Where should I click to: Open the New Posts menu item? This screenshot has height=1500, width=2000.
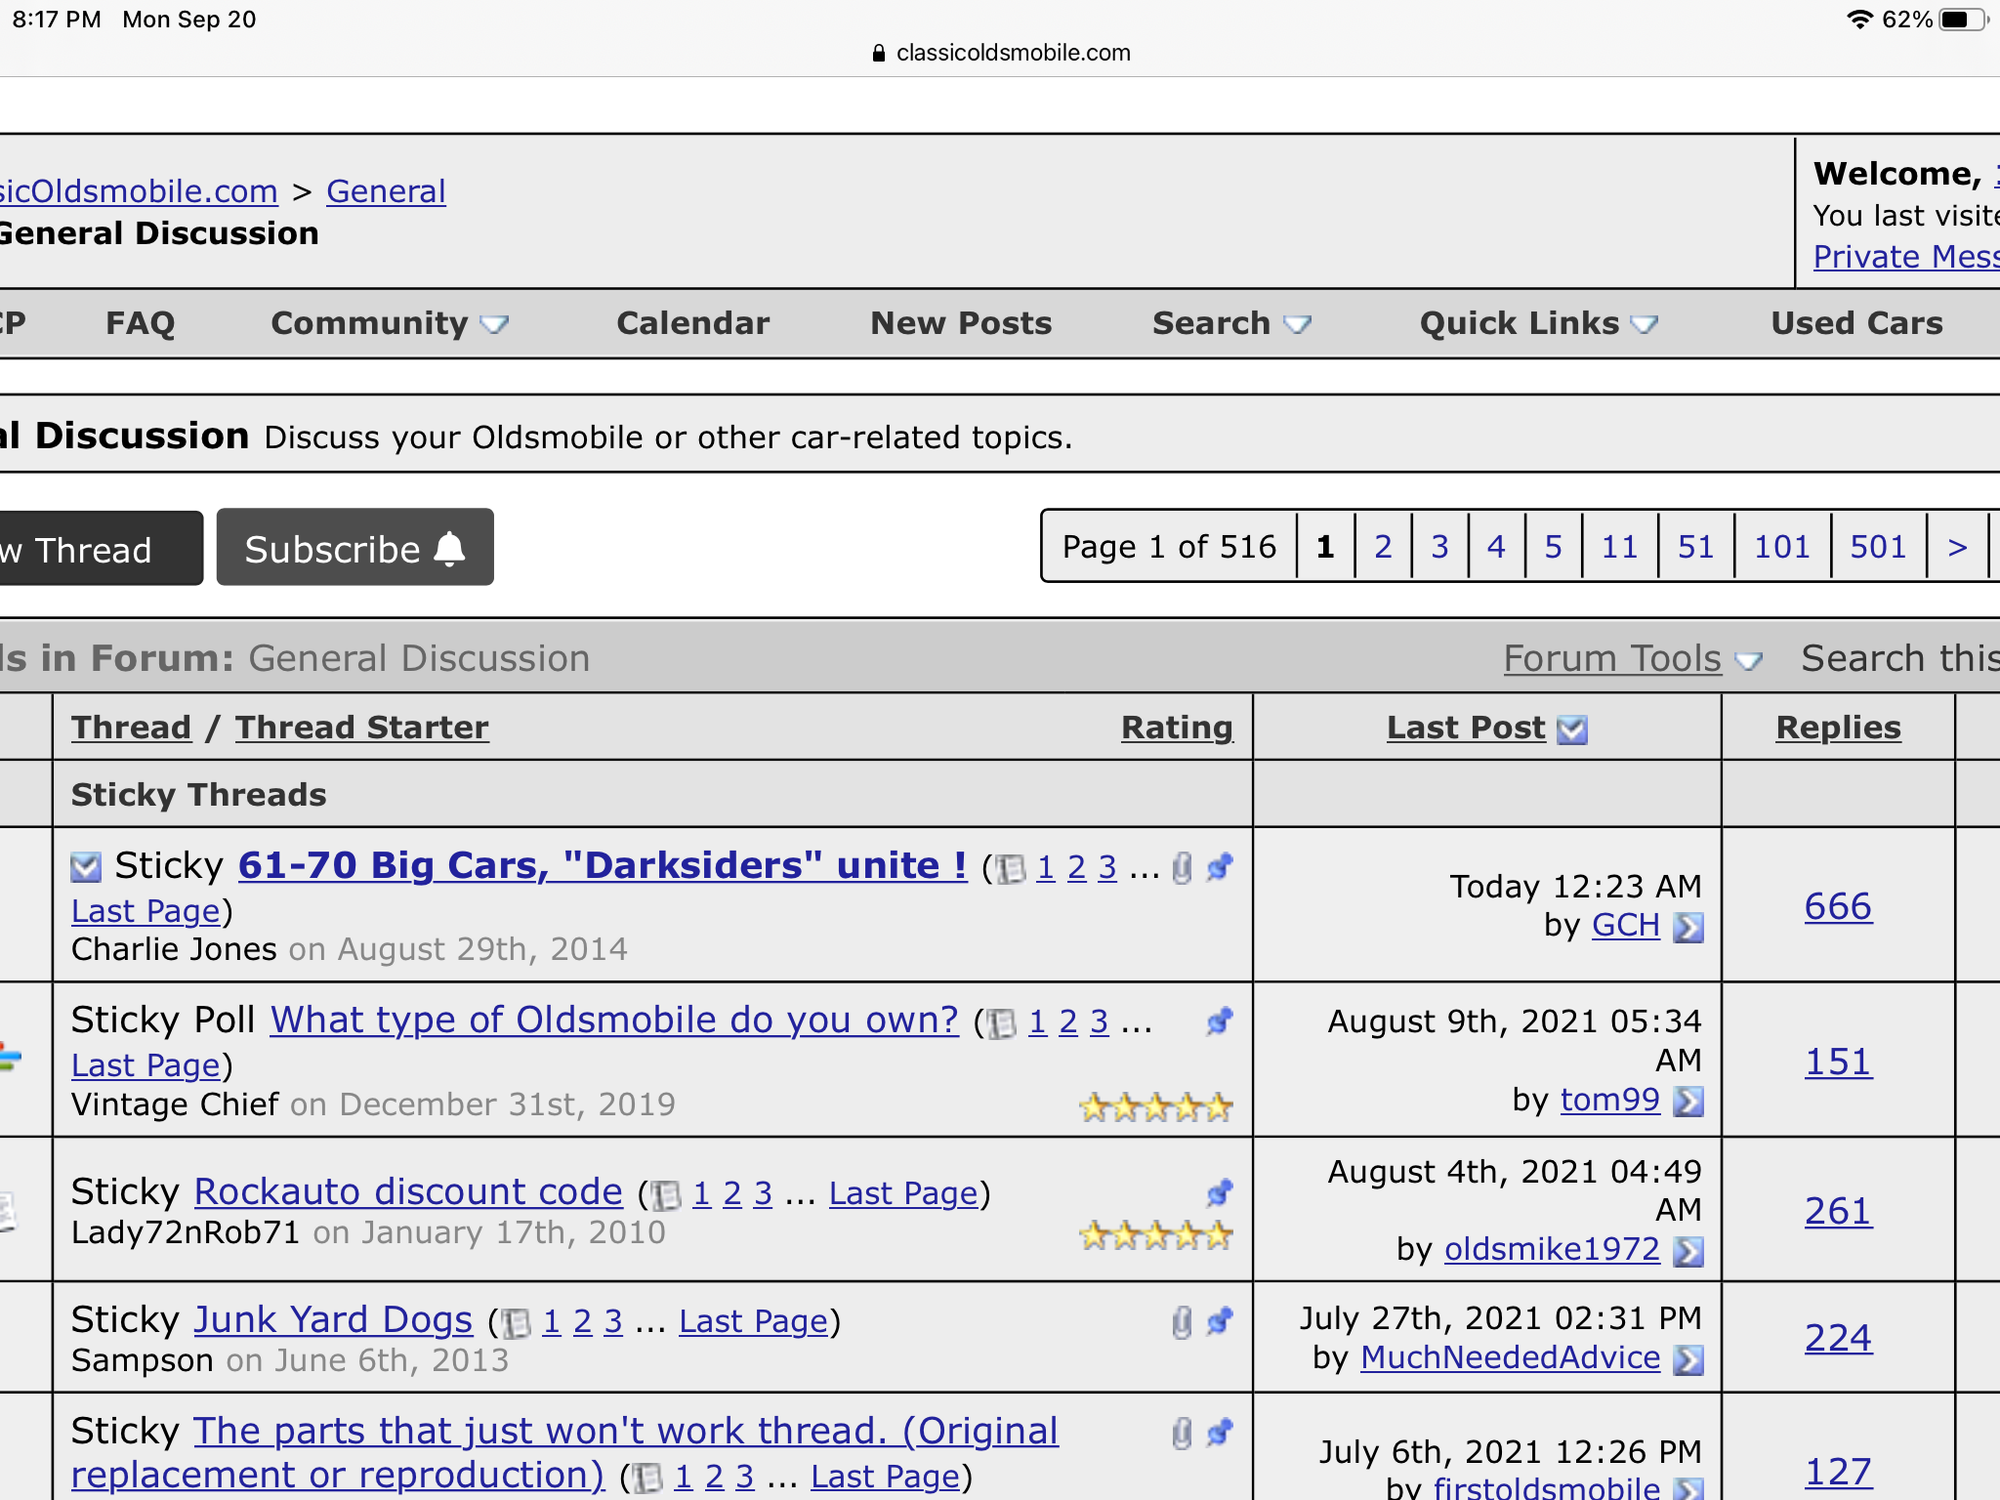click(960, 323)
